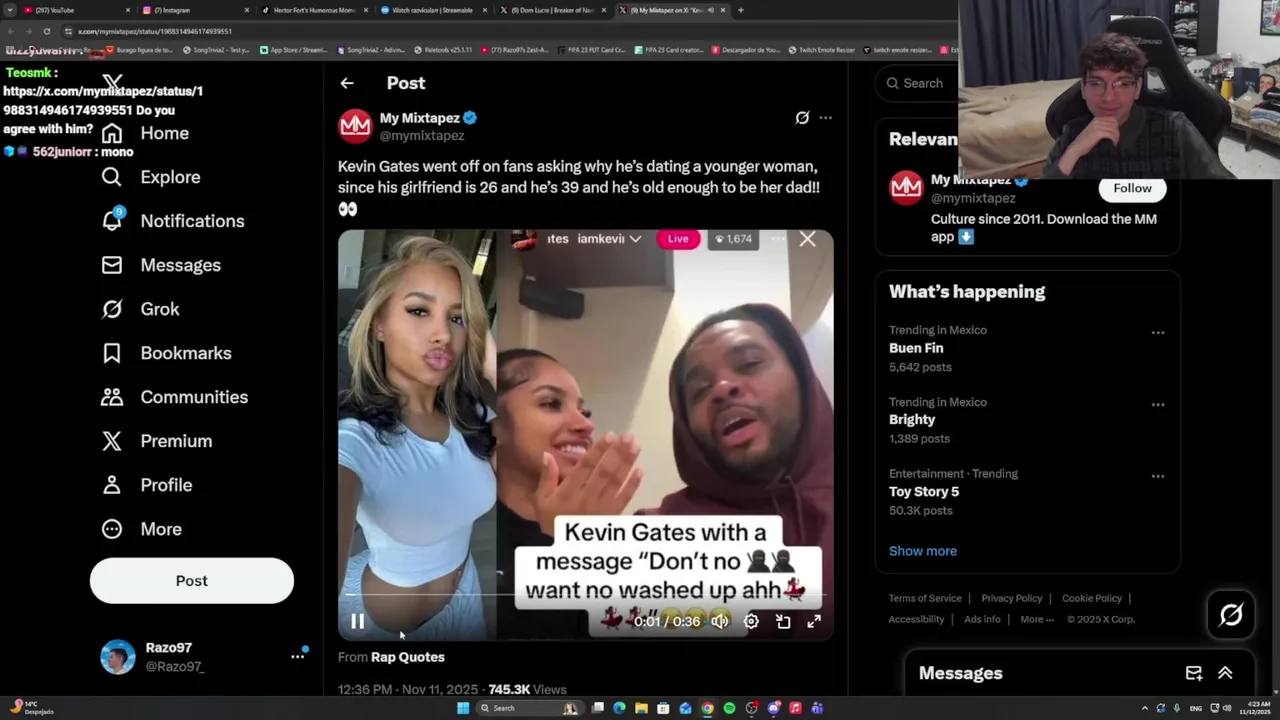Screen dimensions: 1280x720
Task: Open a new browser tab
Action: point(740,10)
